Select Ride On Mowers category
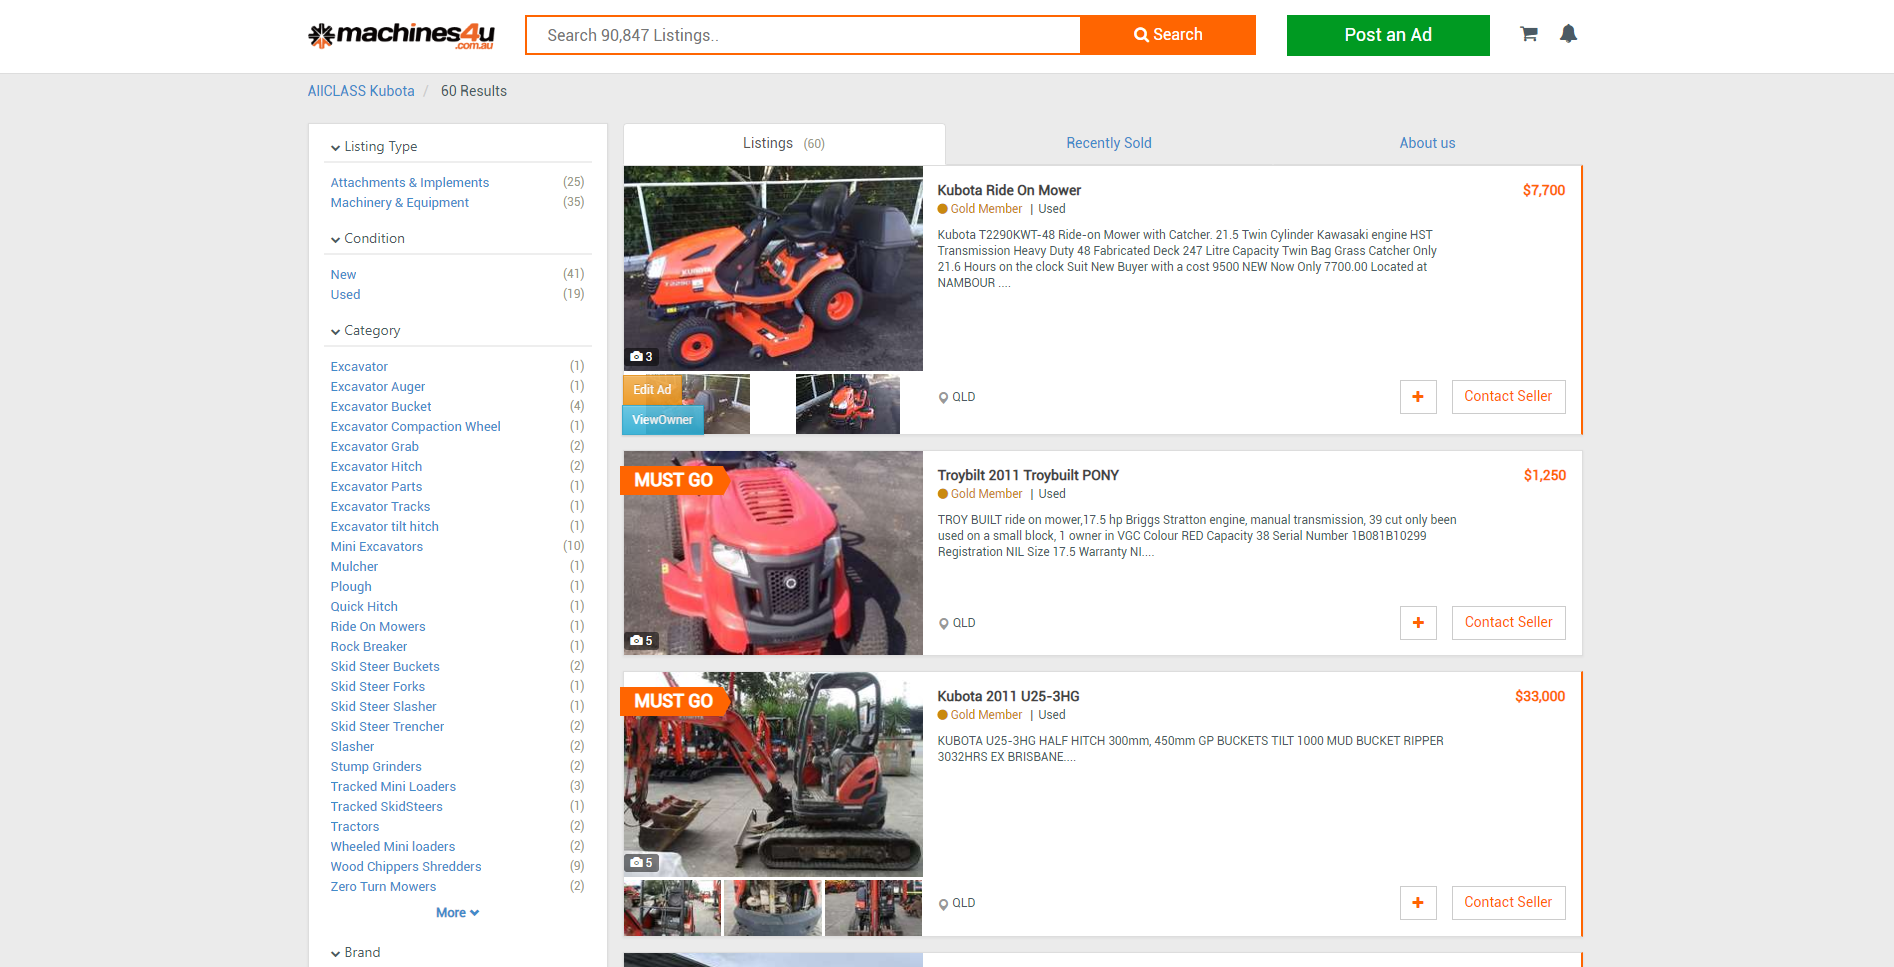This screenshot has width=1894, height=967. pyautogui.click(x=378, y=627)
